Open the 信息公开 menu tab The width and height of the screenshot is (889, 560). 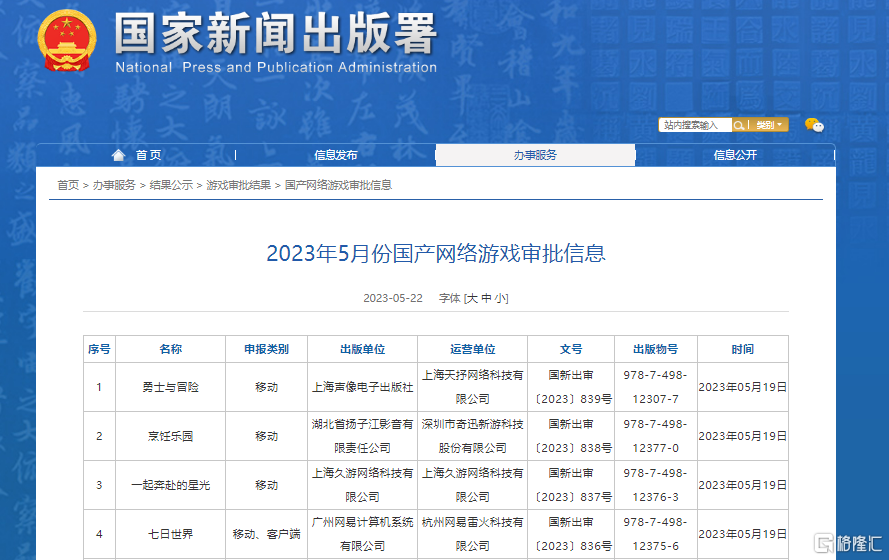tap(735, 155)
